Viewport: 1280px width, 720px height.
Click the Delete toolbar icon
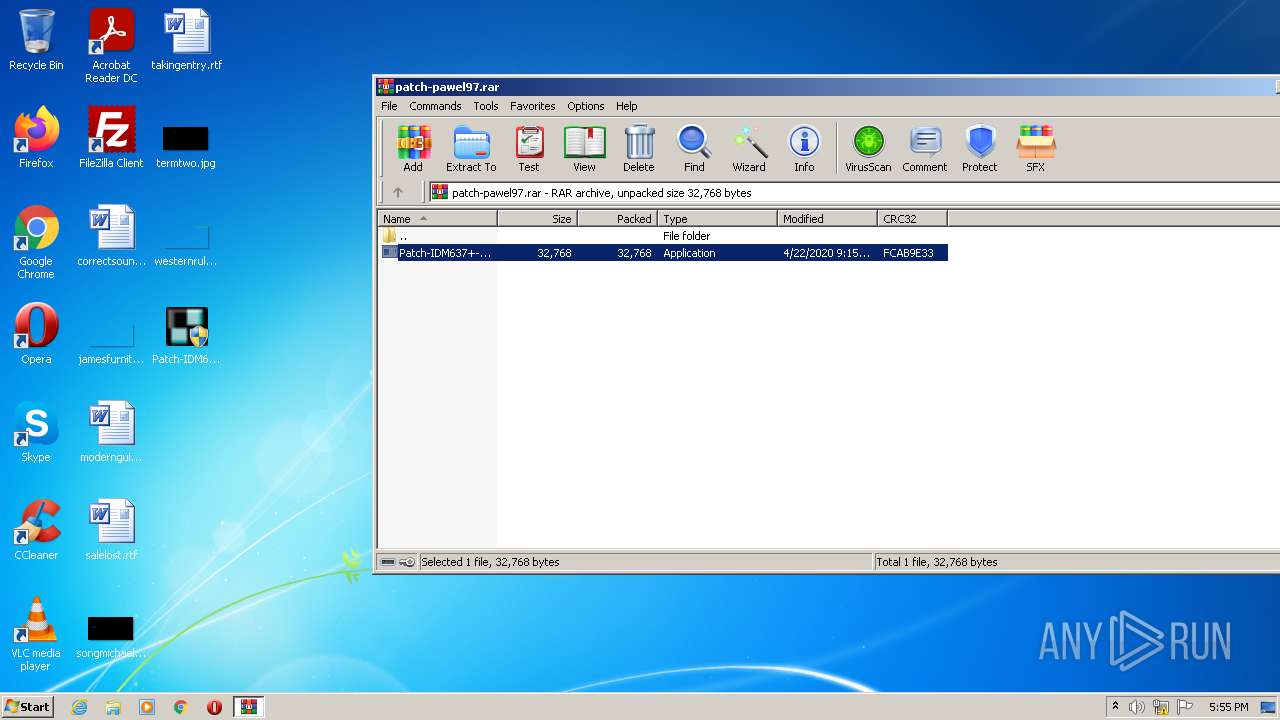point(639,148)
